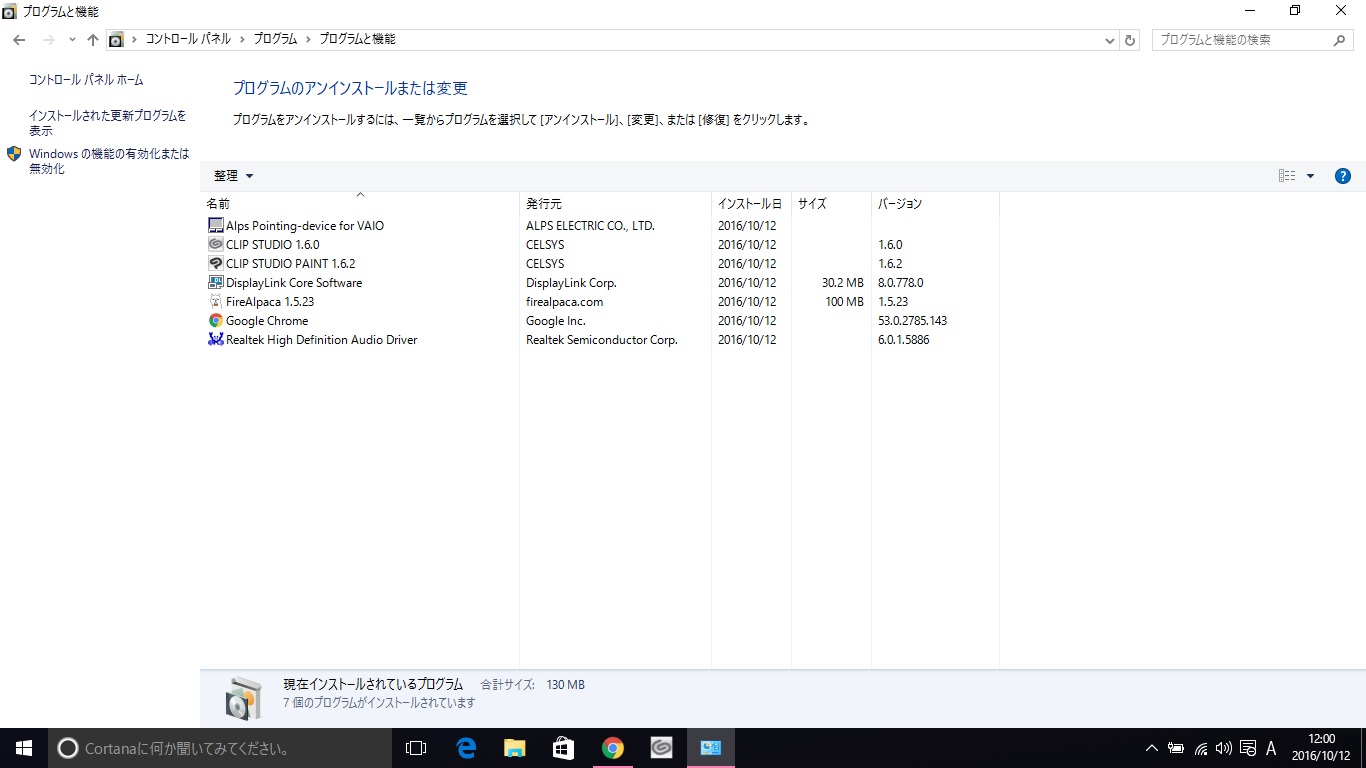This screenshot has height=768, width=1366.
Task: Sort by バージョン column header
Action: coord(935,204)
